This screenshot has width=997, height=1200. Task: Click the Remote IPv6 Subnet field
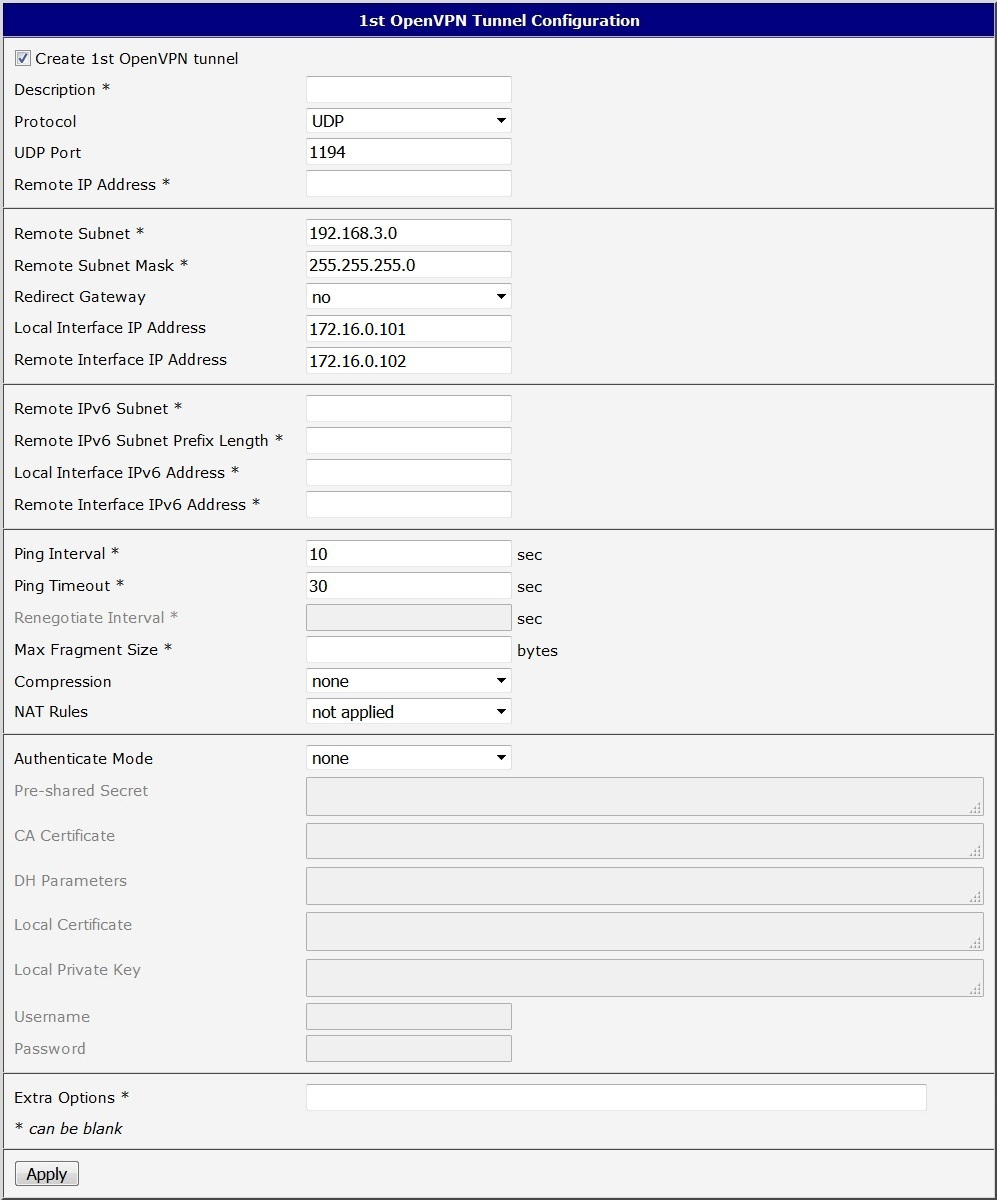(x=409, y=409)
